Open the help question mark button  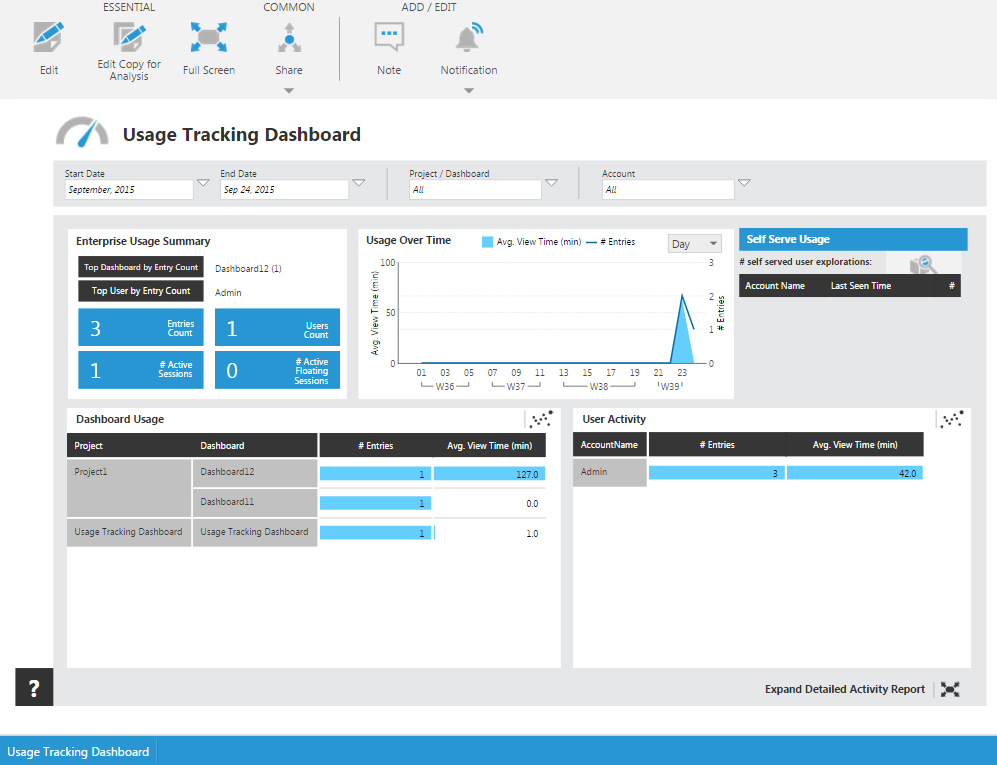point(34,687)
